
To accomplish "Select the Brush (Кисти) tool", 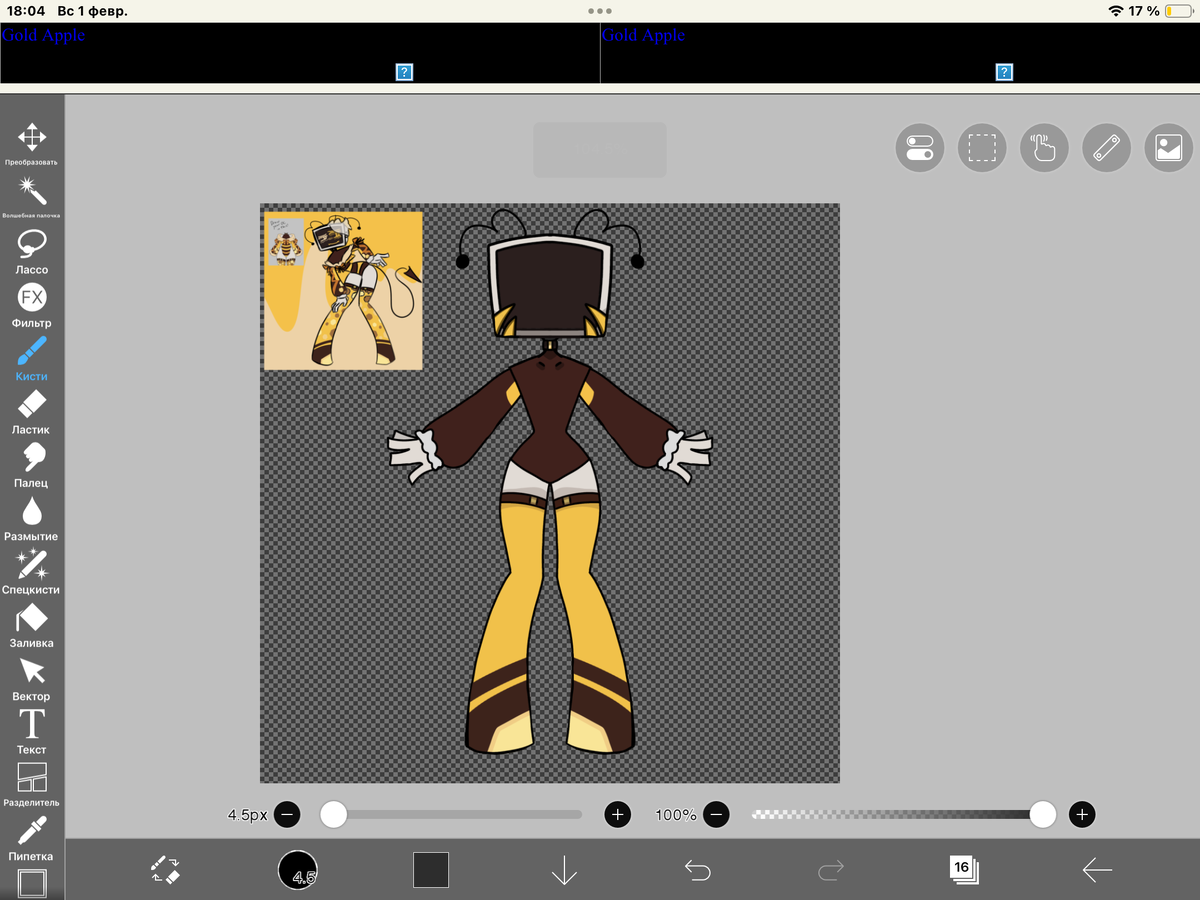I will point(32,358).
